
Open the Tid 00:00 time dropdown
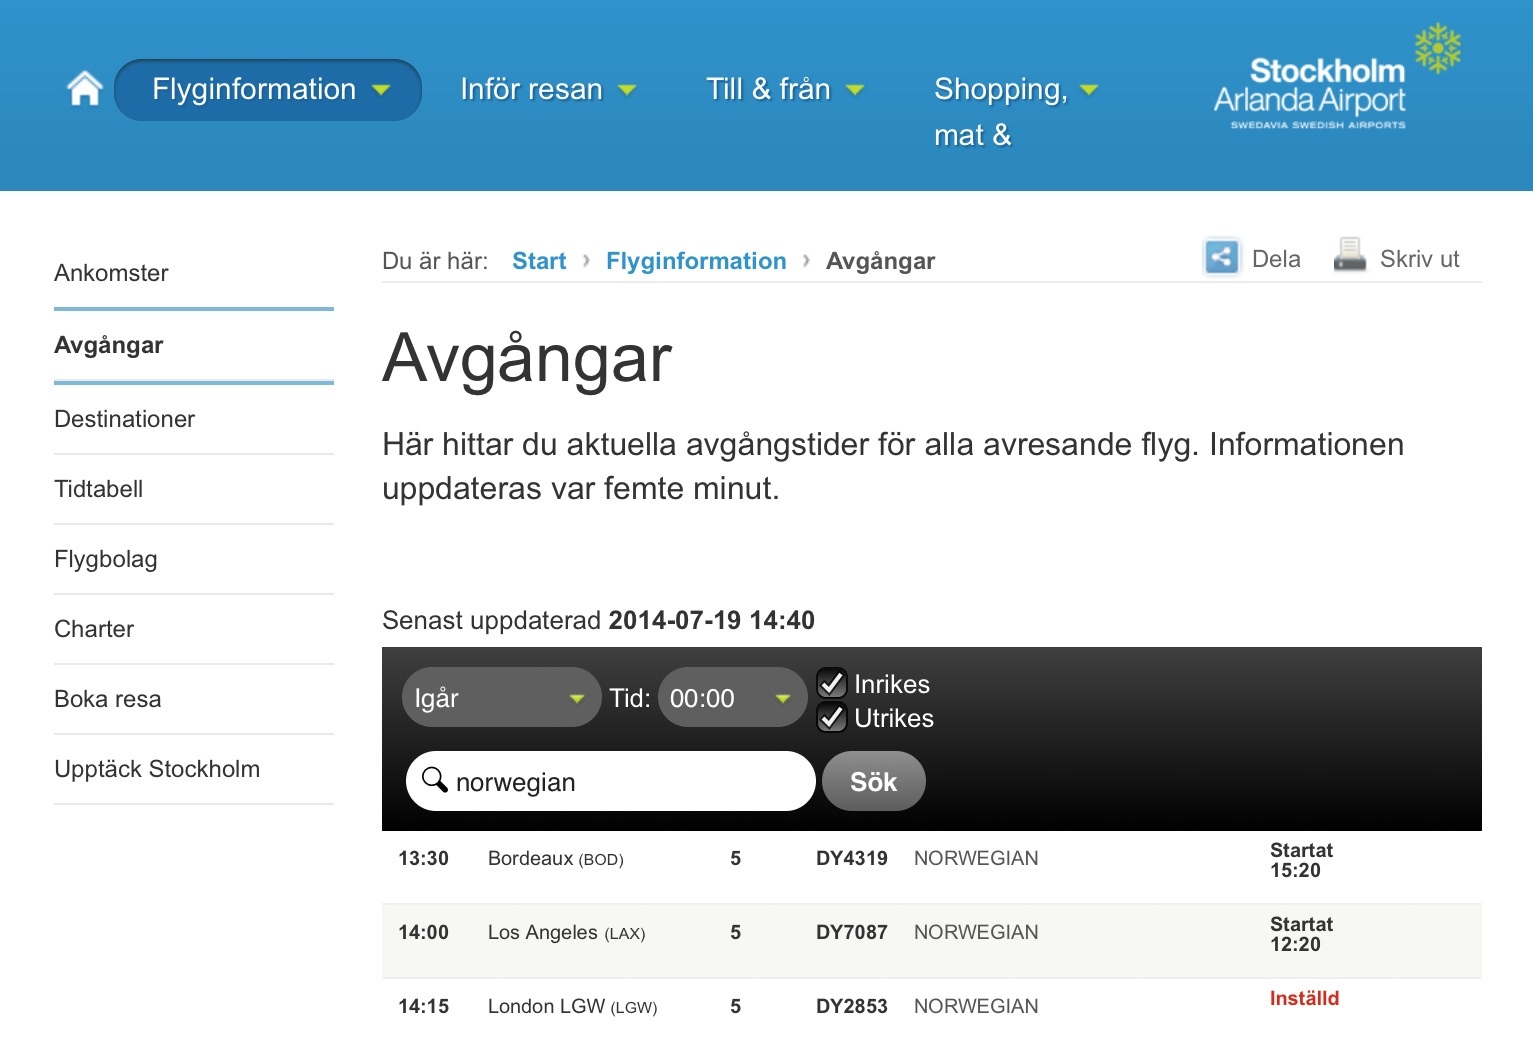tap(732, 698)
